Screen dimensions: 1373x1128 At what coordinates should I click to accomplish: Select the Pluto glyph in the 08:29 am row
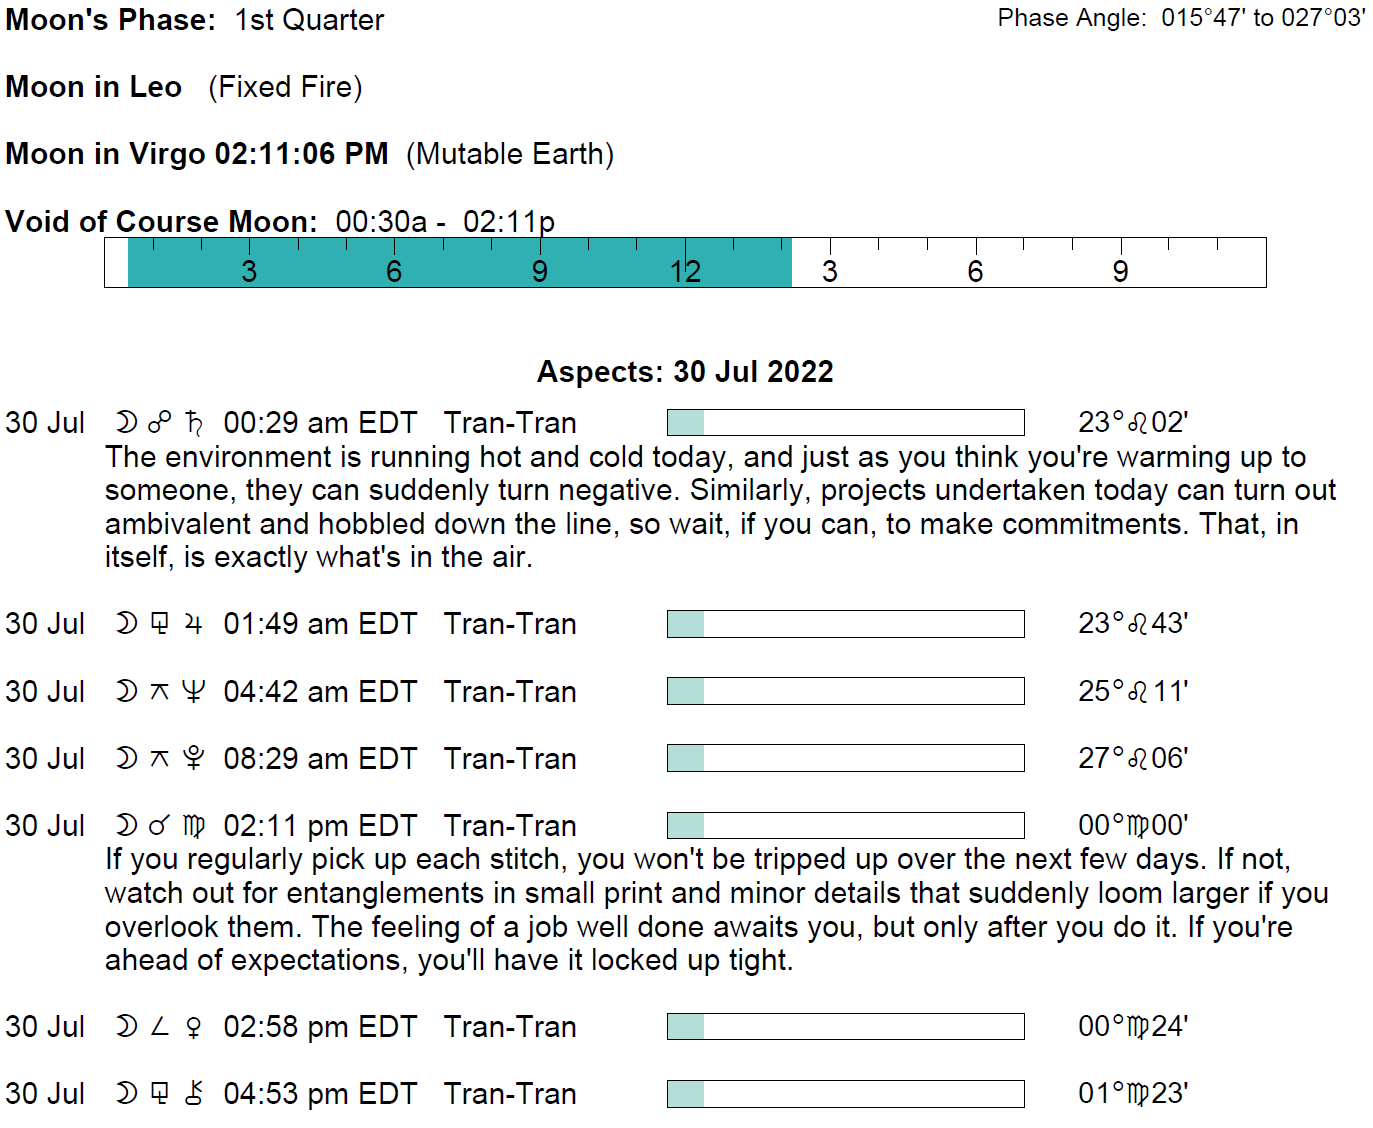click(x=194, y=759)
